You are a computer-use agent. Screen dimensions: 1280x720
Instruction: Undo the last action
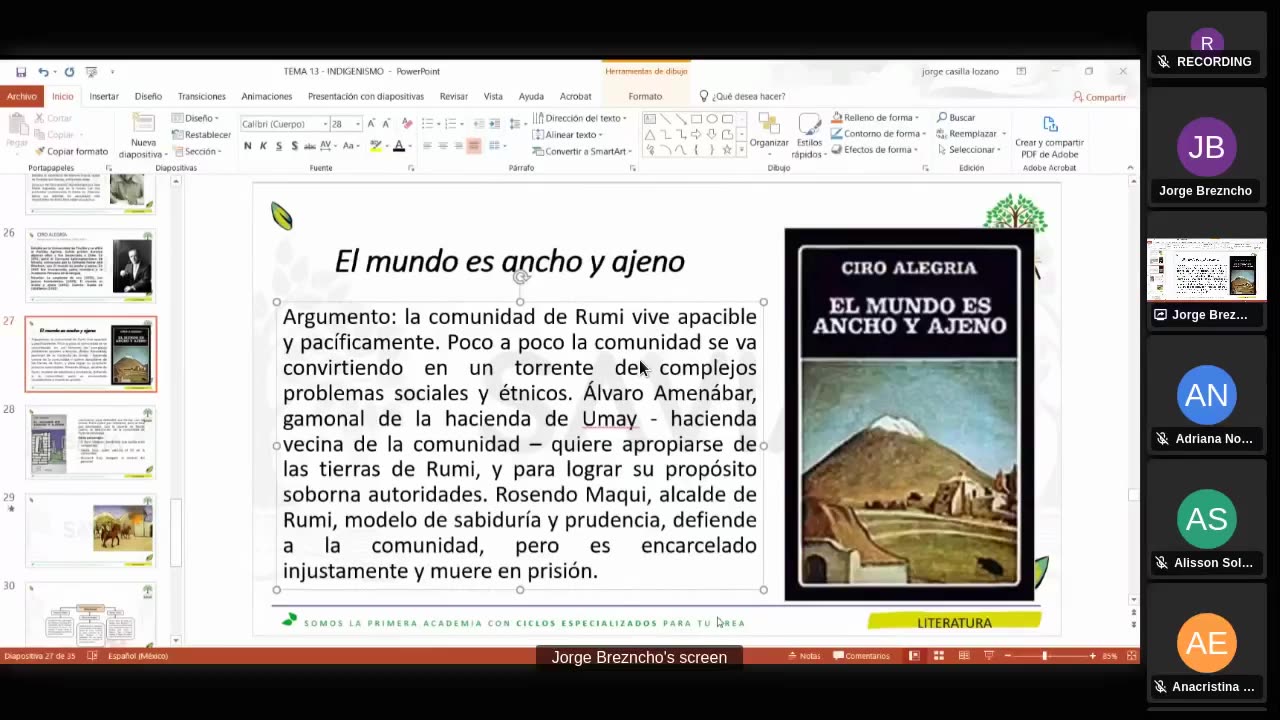coord(43,72)
